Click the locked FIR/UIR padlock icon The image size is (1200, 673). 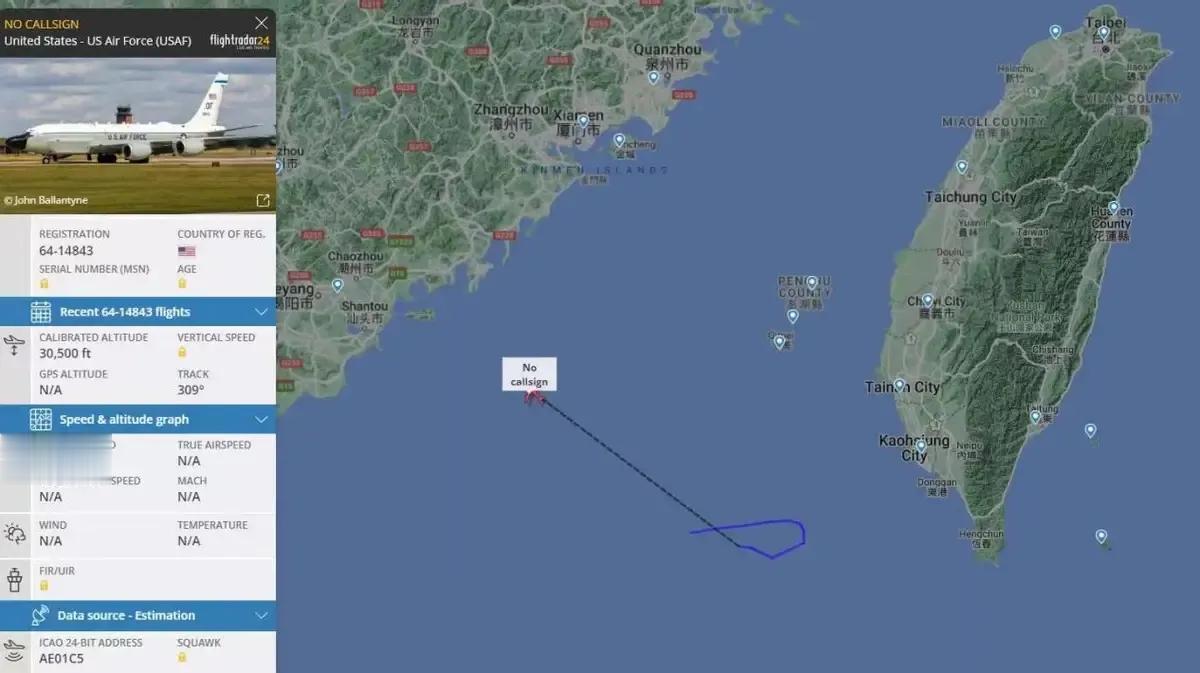point(44,585)
